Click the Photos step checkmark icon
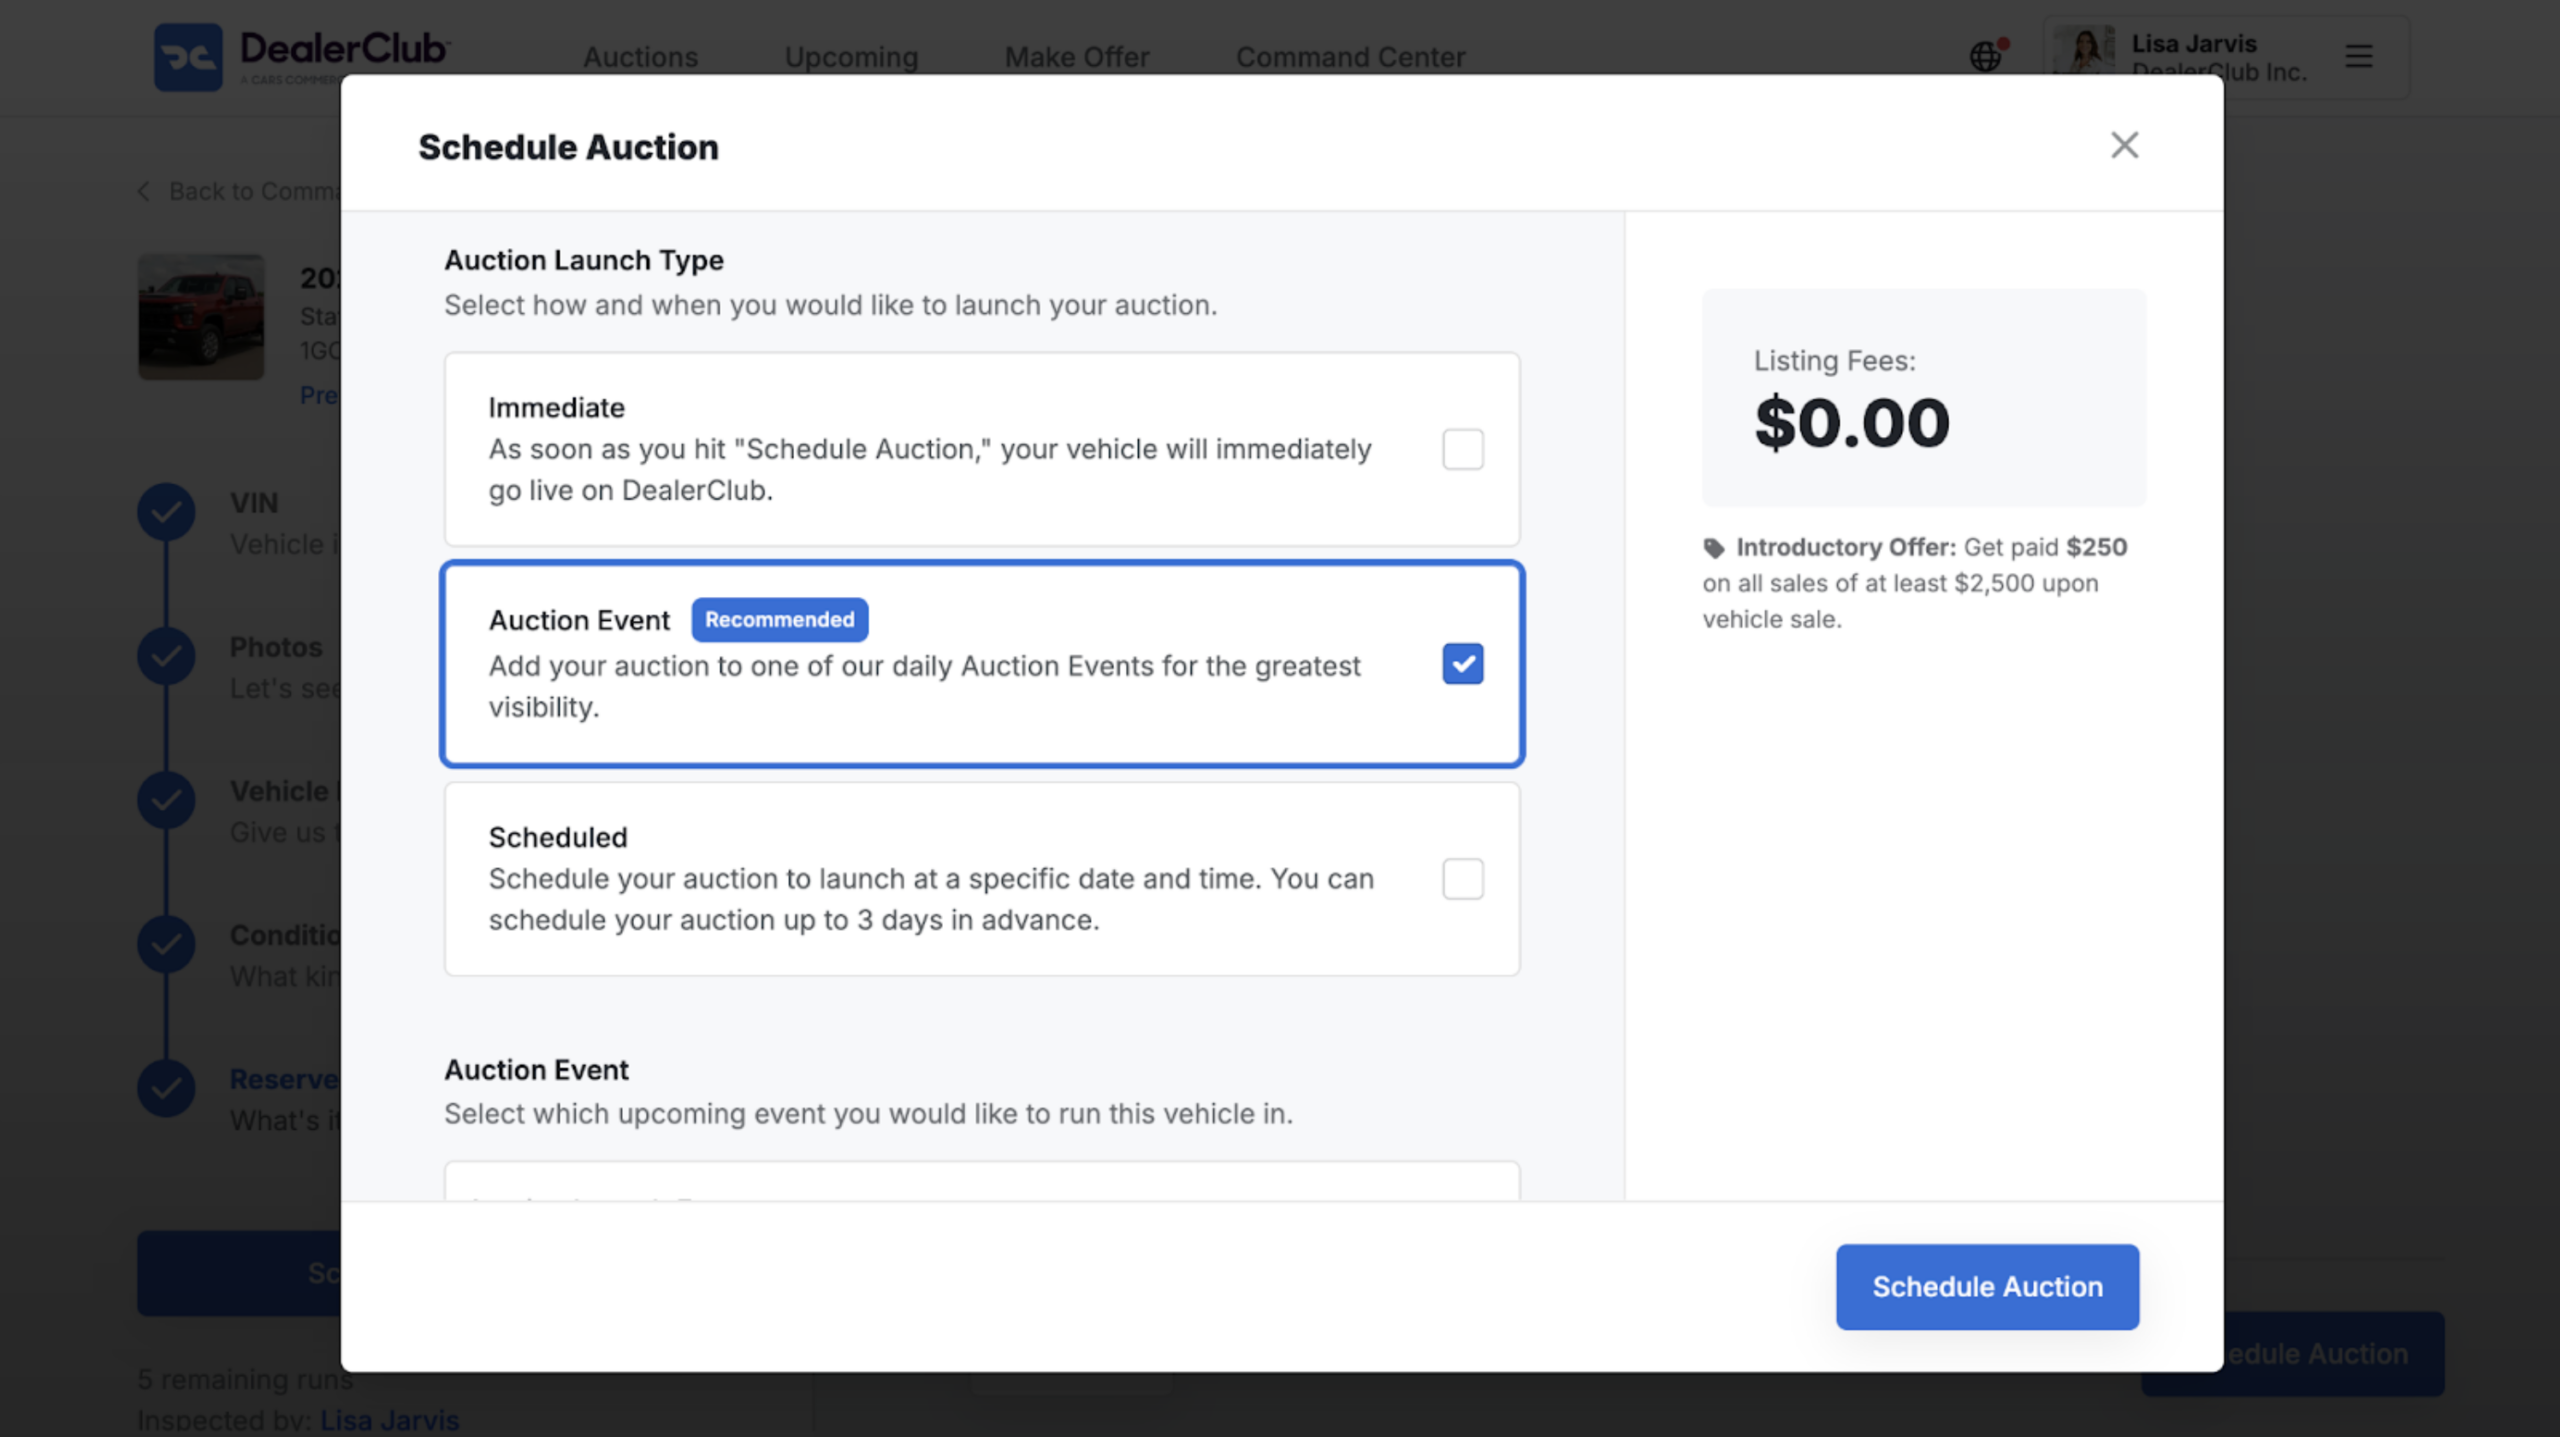Image resolution: width=2560 pixels, height=1437 pixels. 166,656
